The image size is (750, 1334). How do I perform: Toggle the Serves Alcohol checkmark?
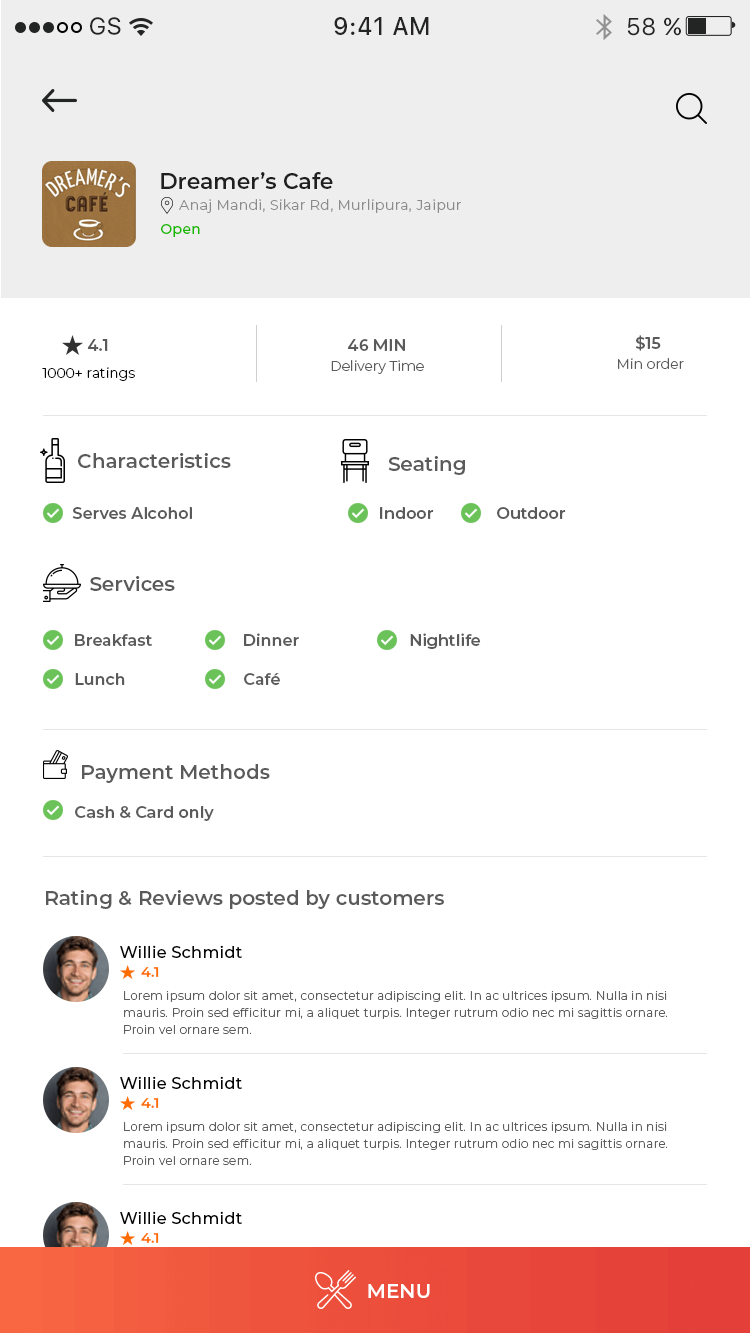(x=53, y=513)
